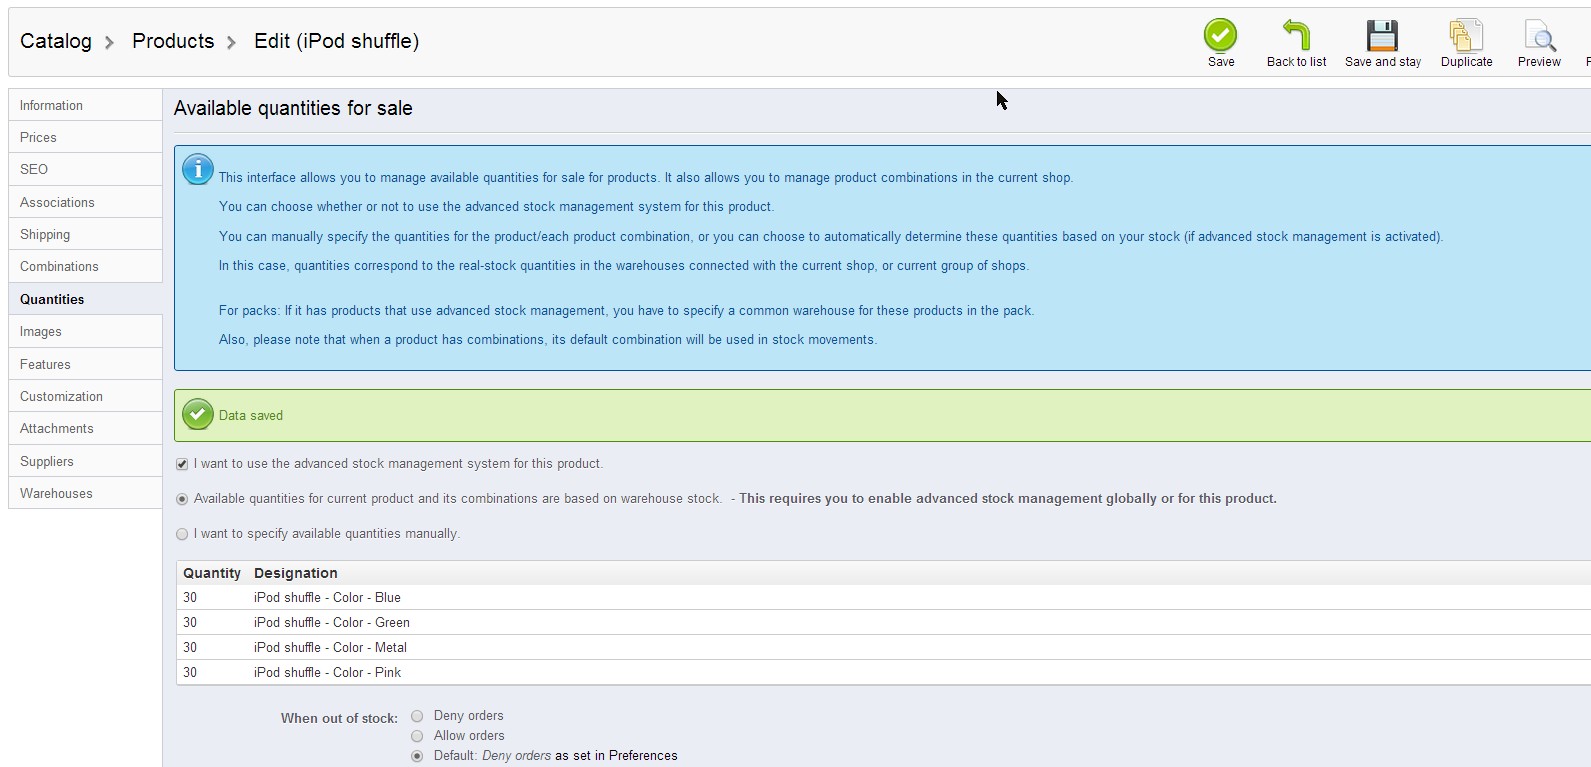Click the iPod shuffle - Color - Pink row
This screenshot has height=767, width=1591.
(x=883, y=672)
